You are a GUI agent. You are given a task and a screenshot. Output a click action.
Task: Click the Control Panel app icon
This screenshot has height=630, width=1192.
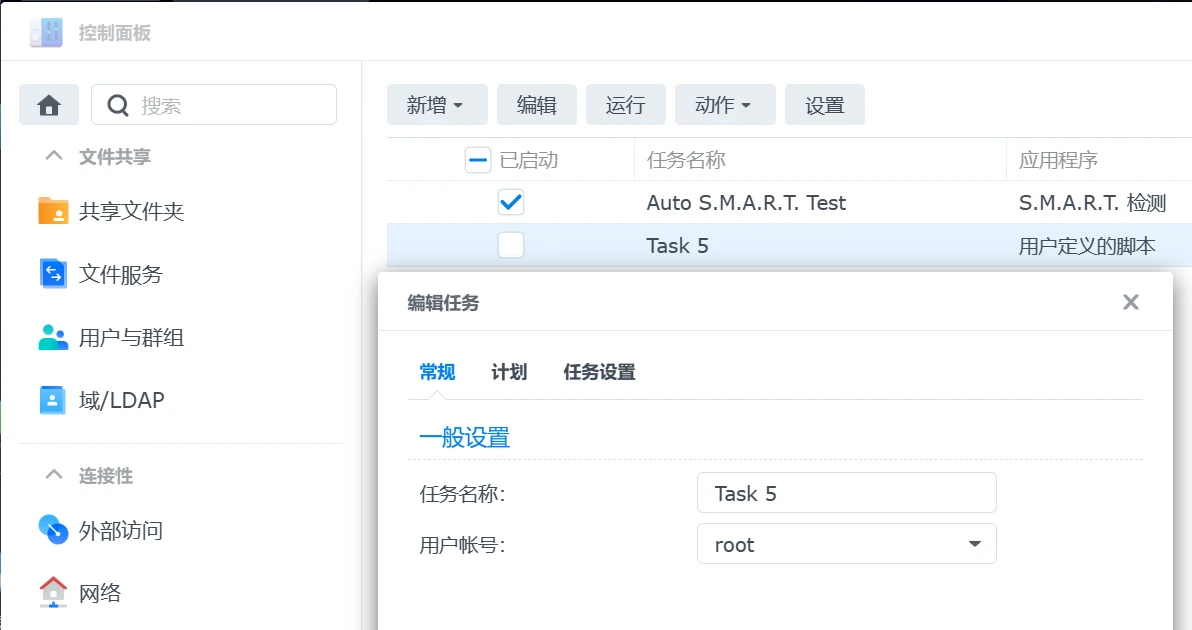click(x=46, y=33)
